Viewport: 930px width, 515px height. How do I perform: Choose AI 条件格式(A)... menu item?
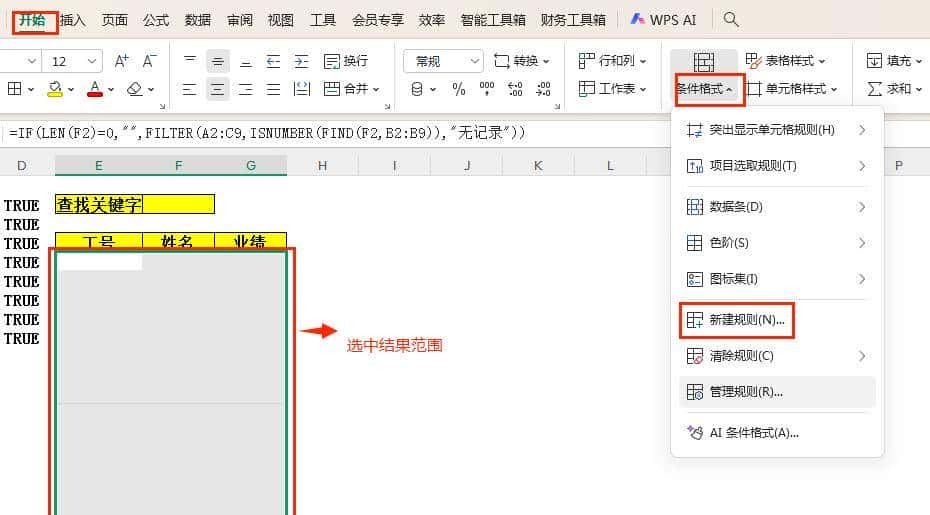pos(777,433)
